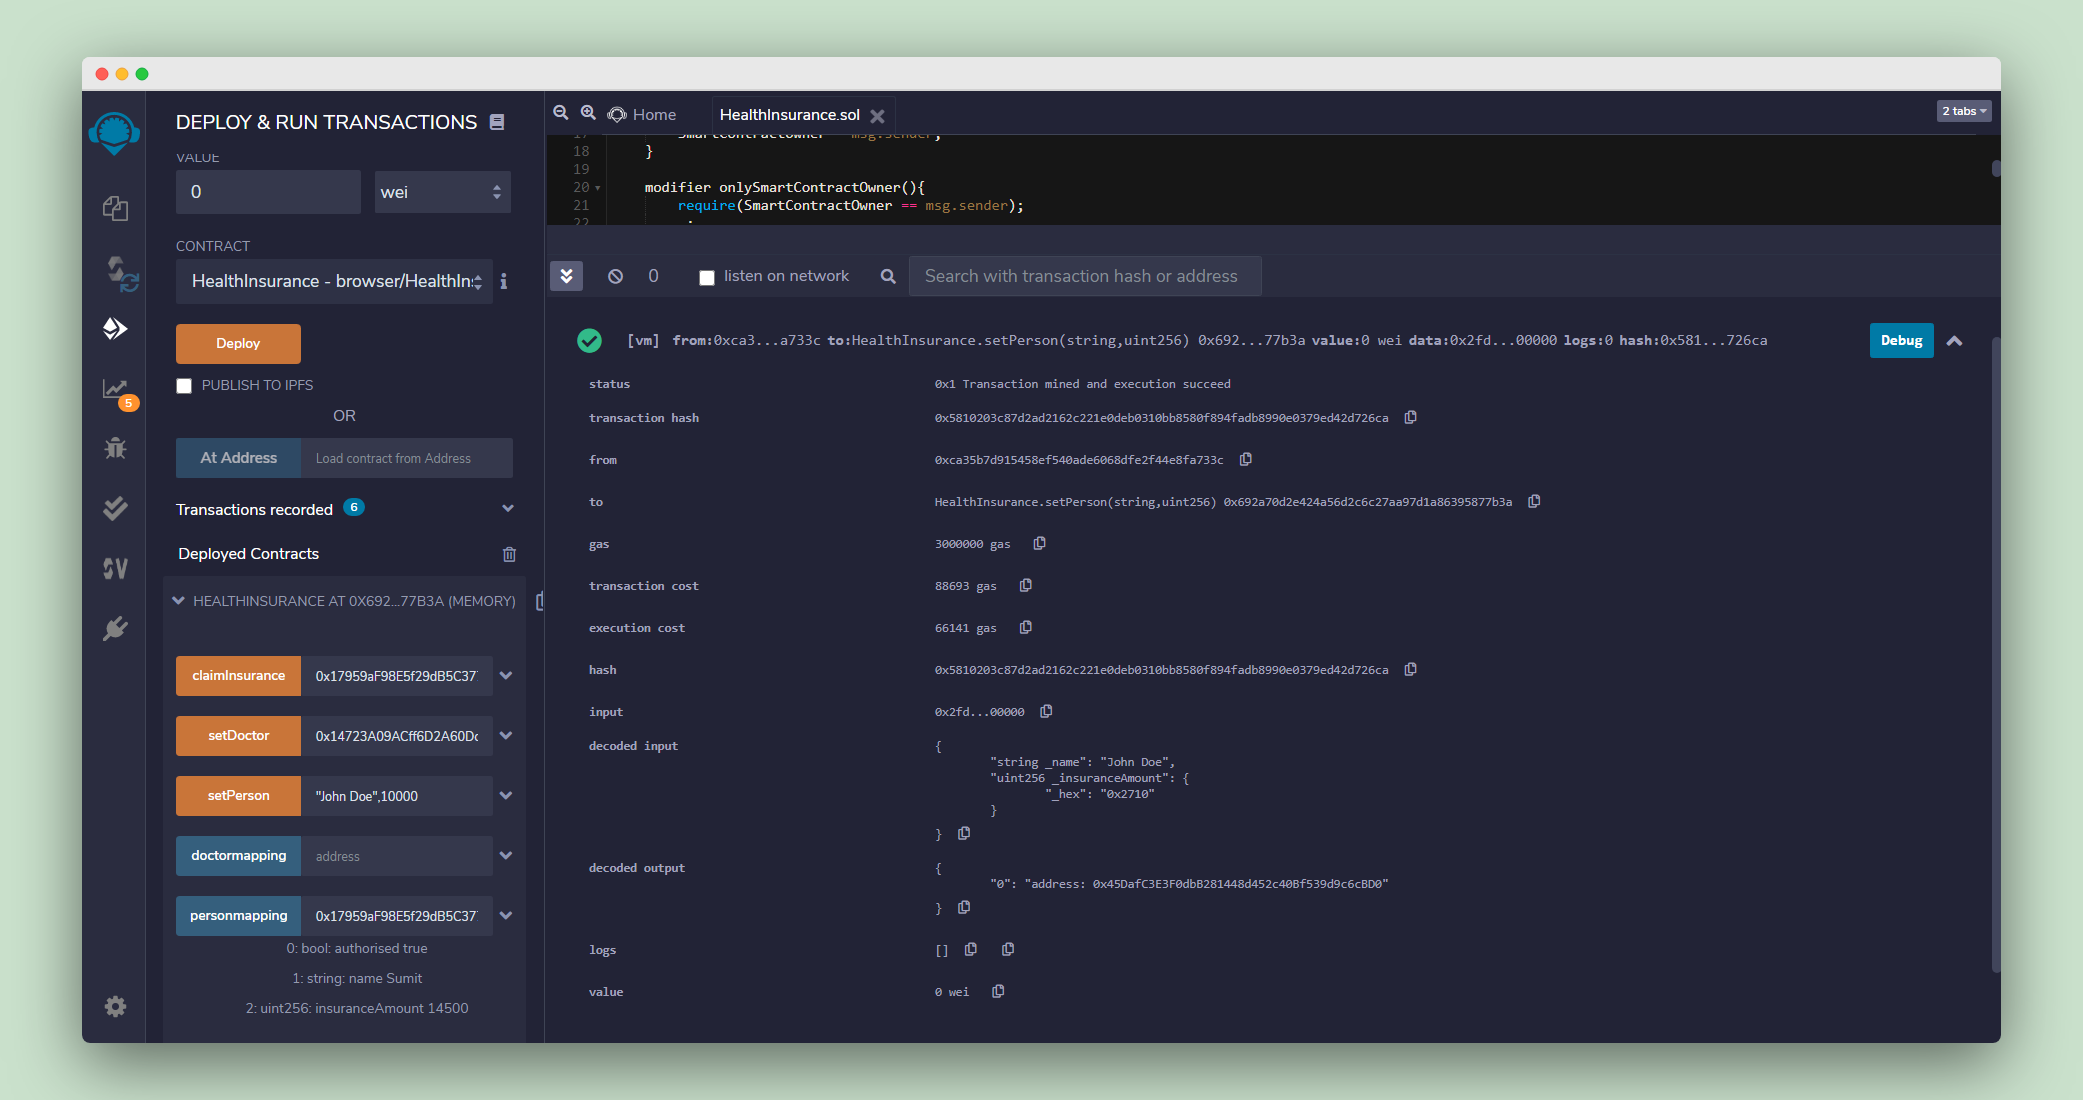Open the 2 tabs menu

[x=1963, y=111]
